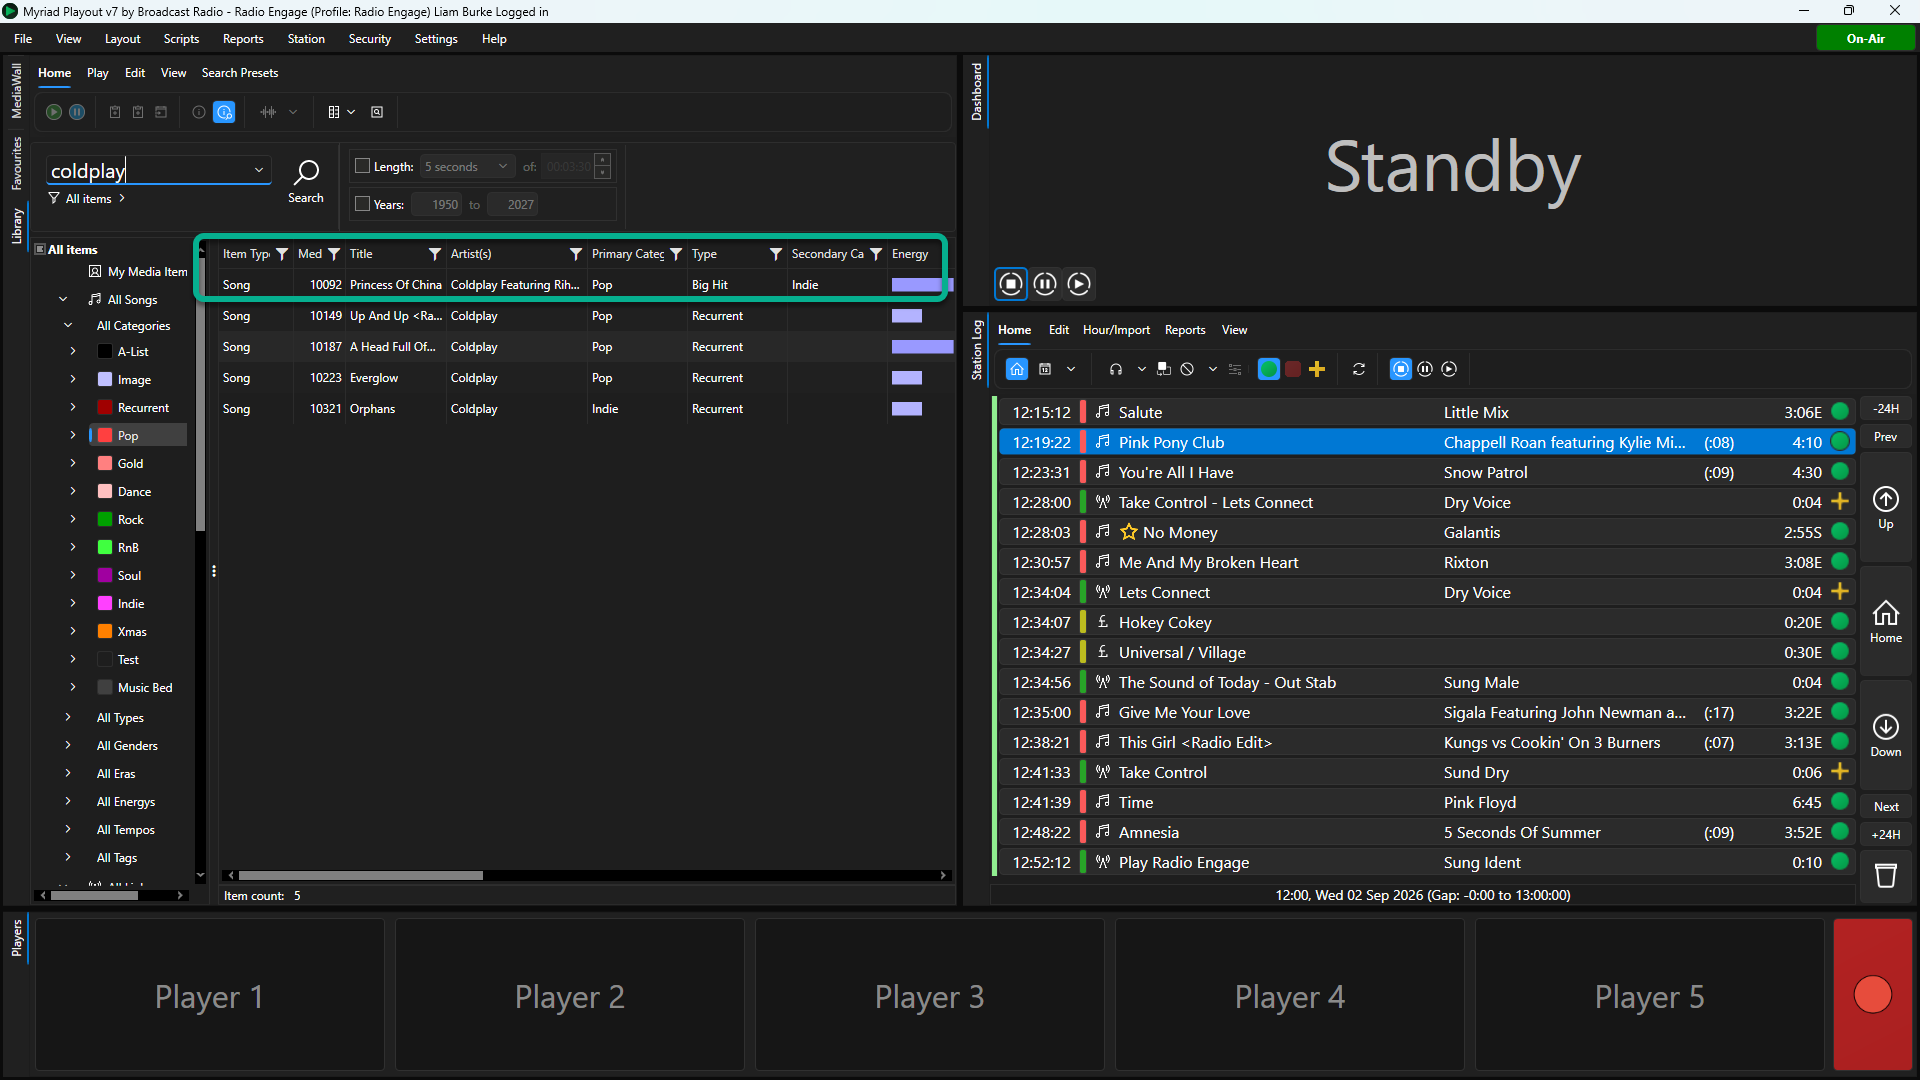The image size is (1920, 1080).
Task: Click the +24H button
Action: pos(1886,834)
